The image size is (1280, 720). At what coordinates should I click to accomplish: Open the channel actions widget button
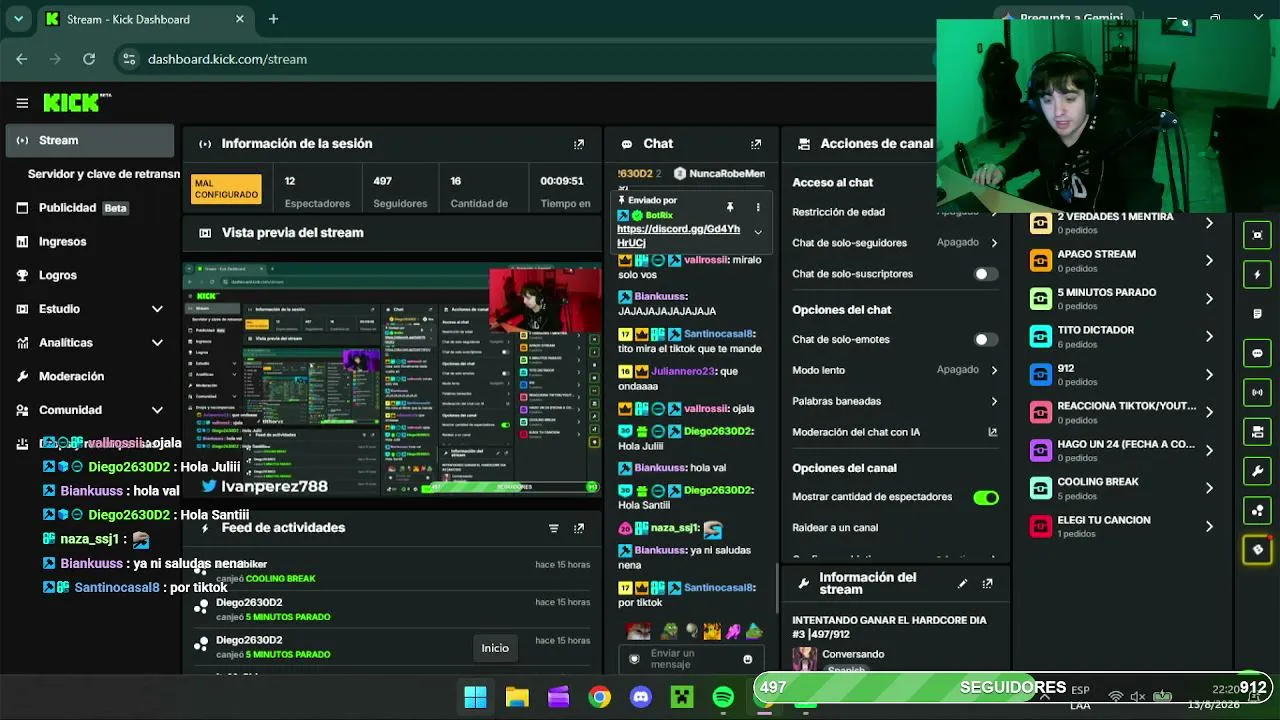click(x=1257, y=431)
